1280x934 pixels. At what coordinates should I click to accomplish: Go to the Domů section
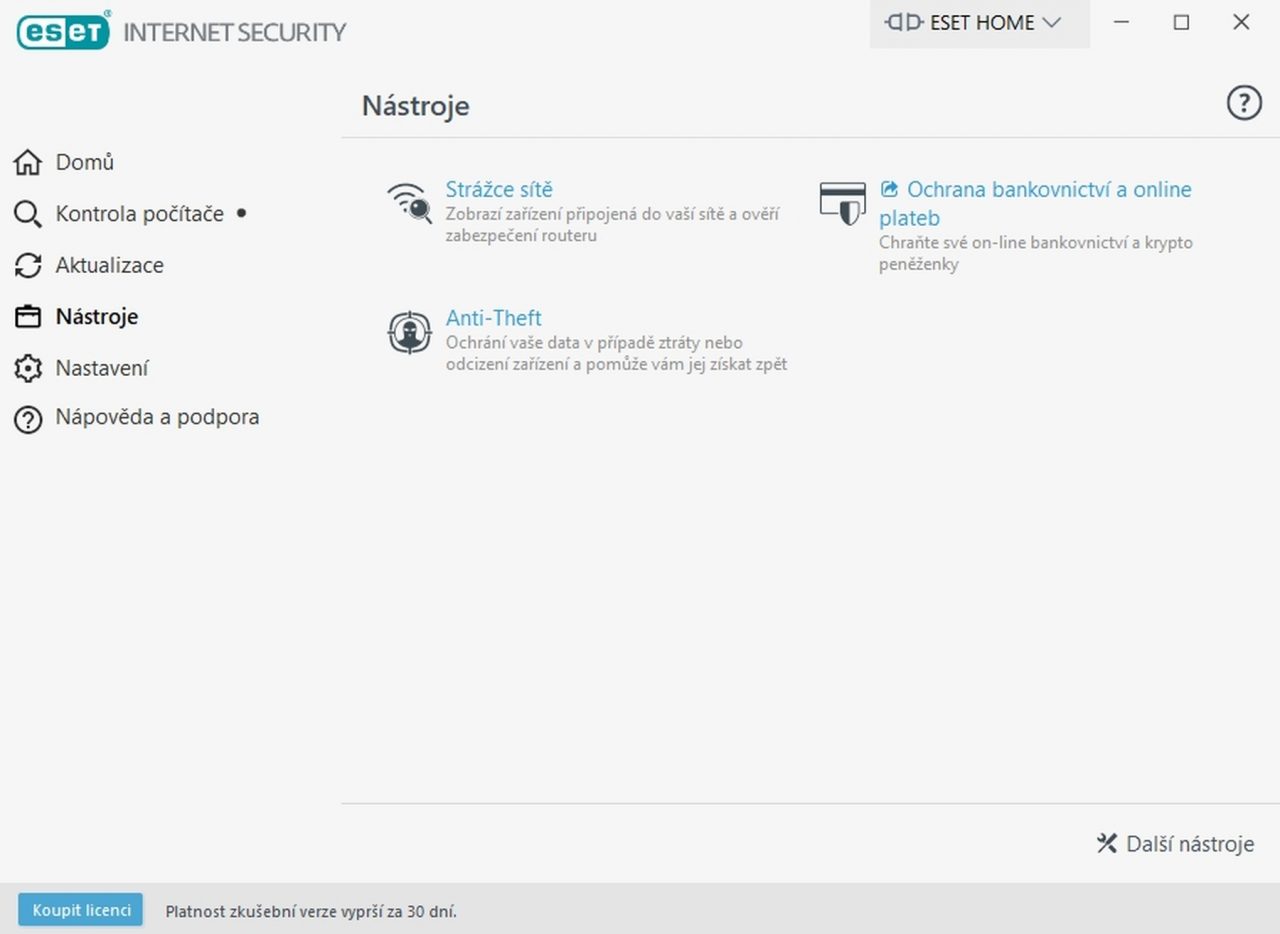(x=85, y=162)
